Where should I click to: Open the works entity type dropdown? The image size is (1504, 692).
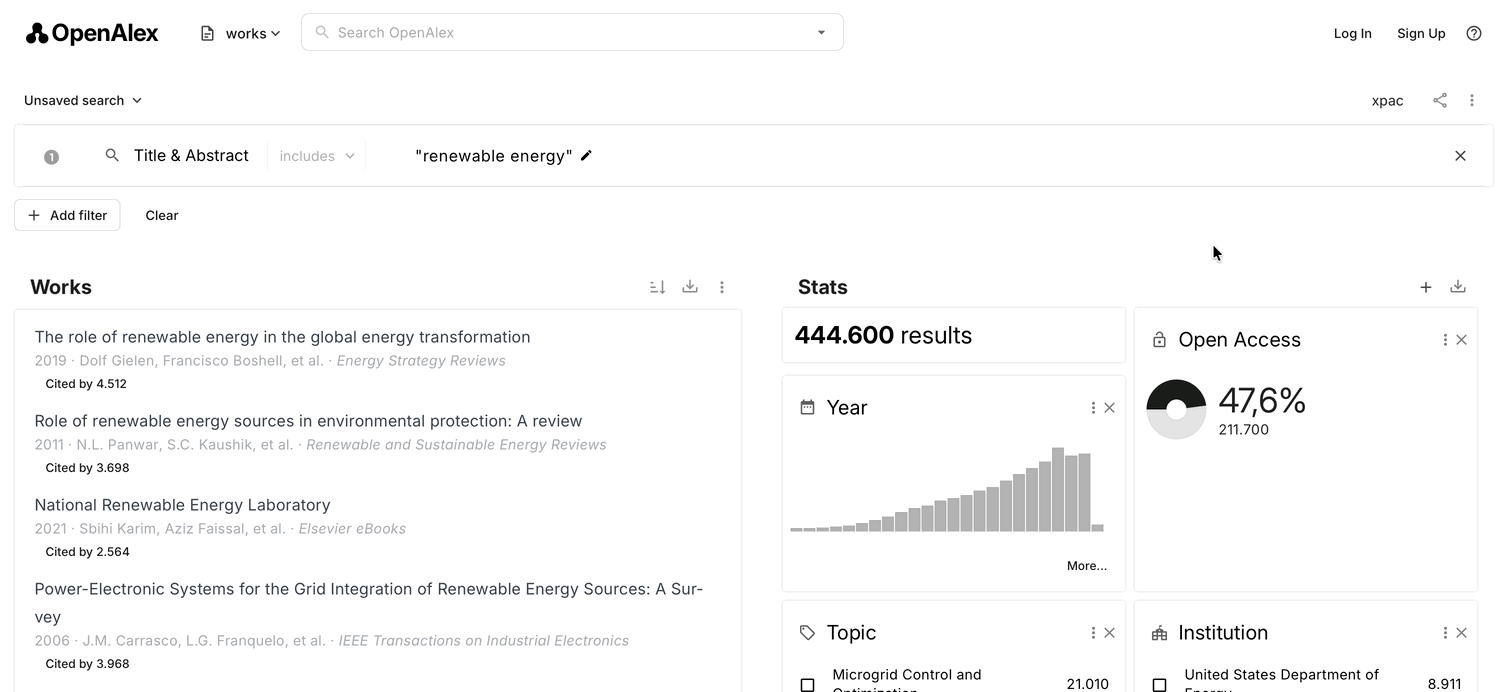click(x=241, y=33)
